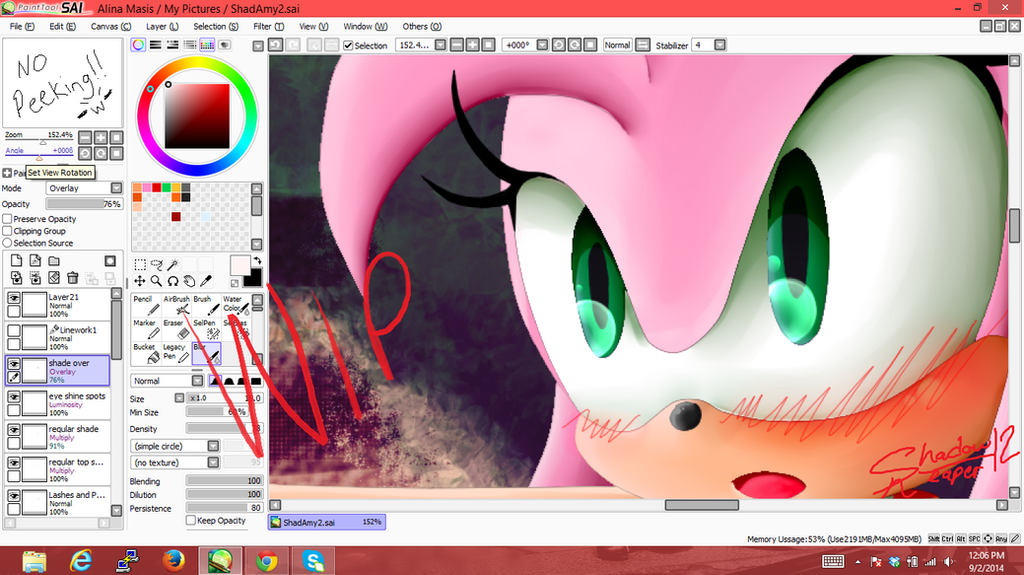The width and height of the screenshot is (1024, 575).
Task: Click the undo button above the canvas
Action: coord(276,45)
